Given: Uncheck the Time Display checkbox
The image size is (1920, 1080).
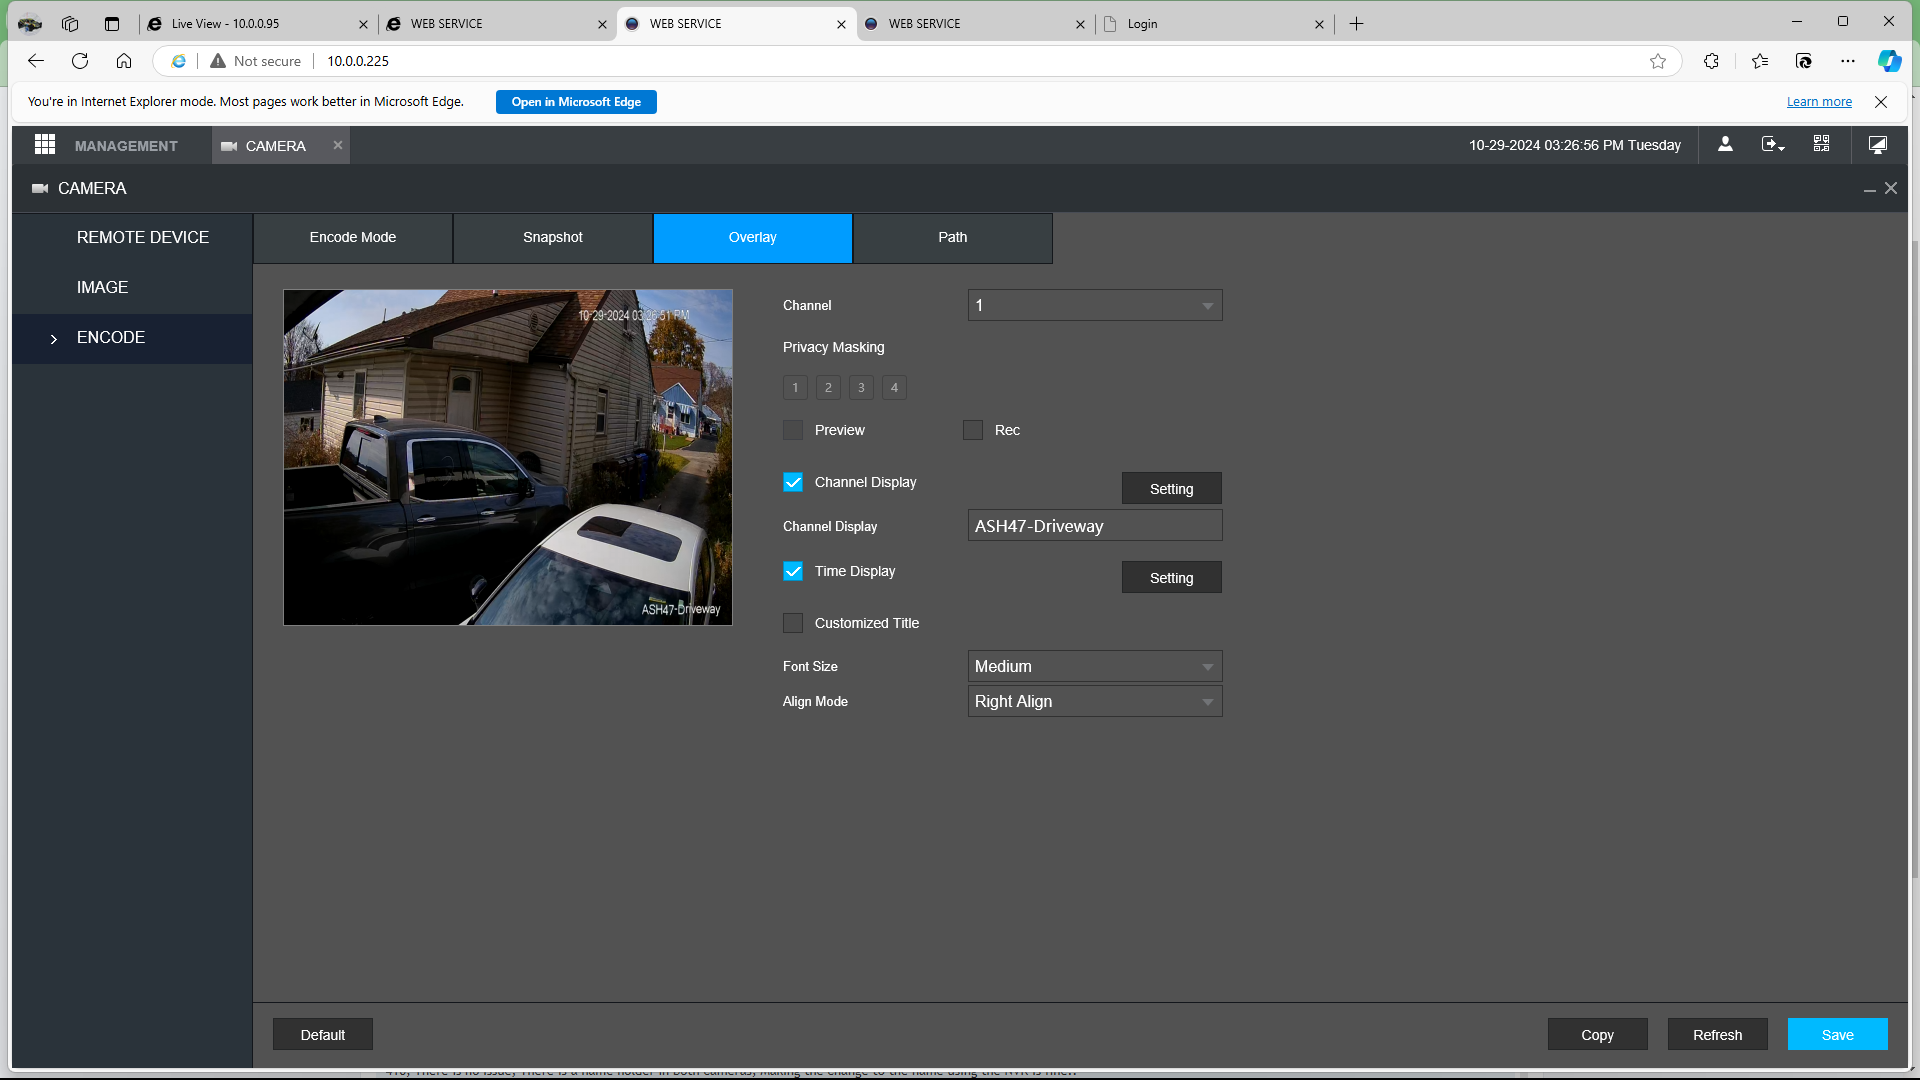Looking at the screenshot, I should click(x=793, y=571).
